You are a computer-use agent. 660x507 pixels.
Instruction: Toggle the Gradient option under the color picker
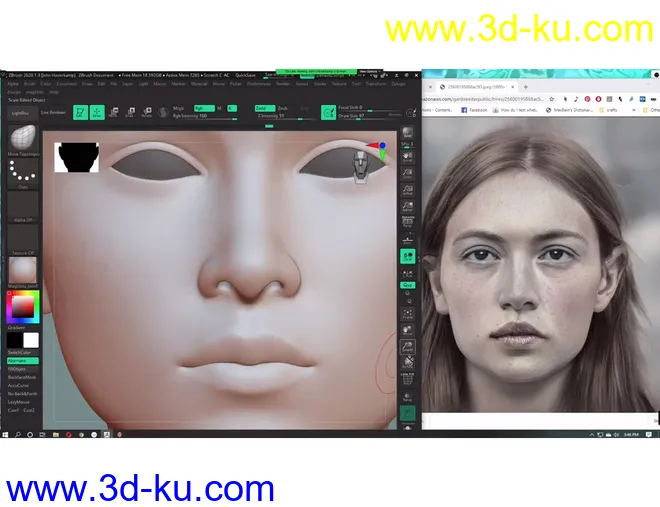(17, 327)
